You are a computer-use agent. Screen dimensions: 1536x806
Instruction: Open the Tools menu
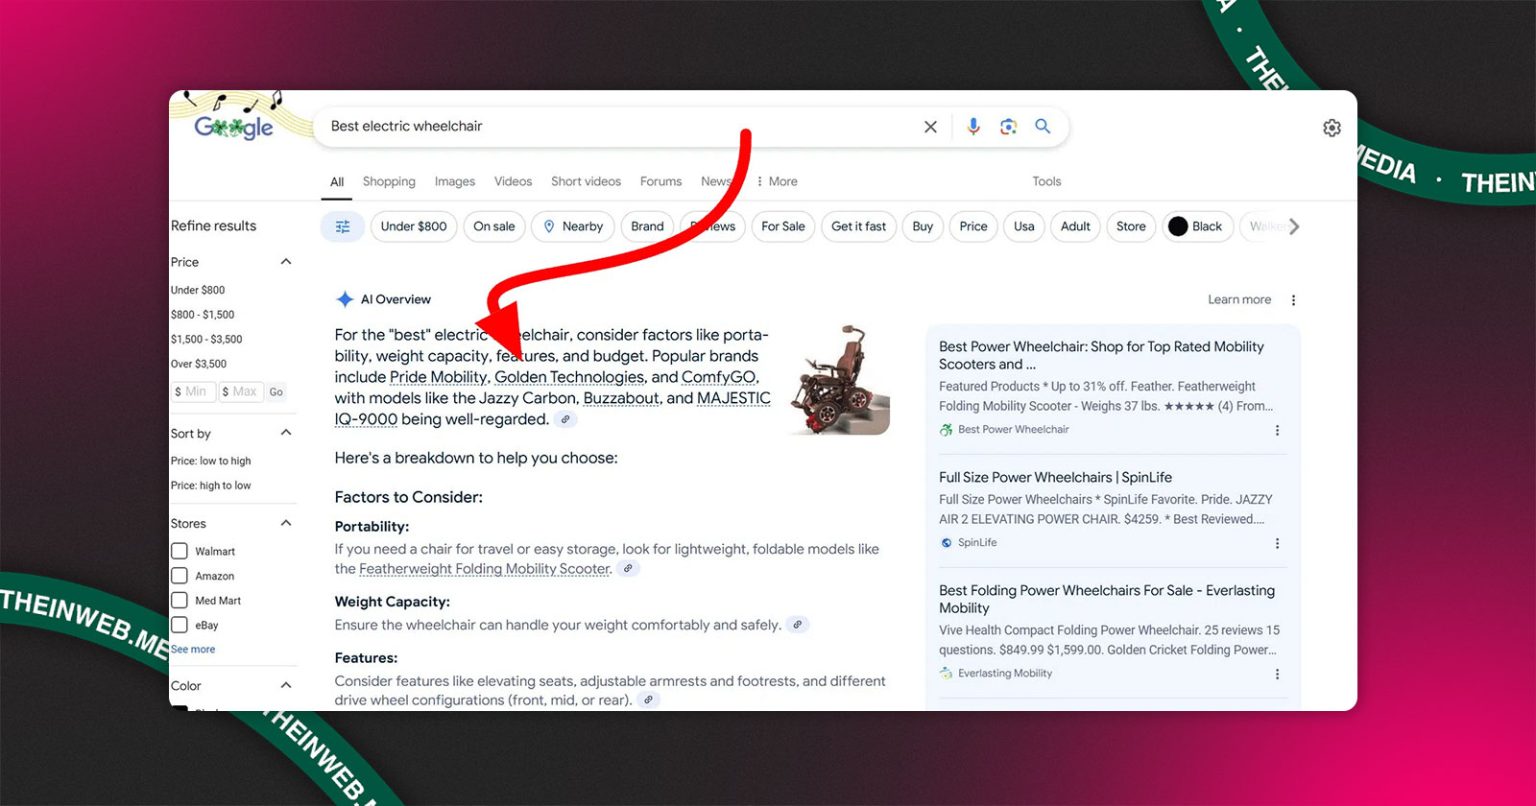(1047, 182)
